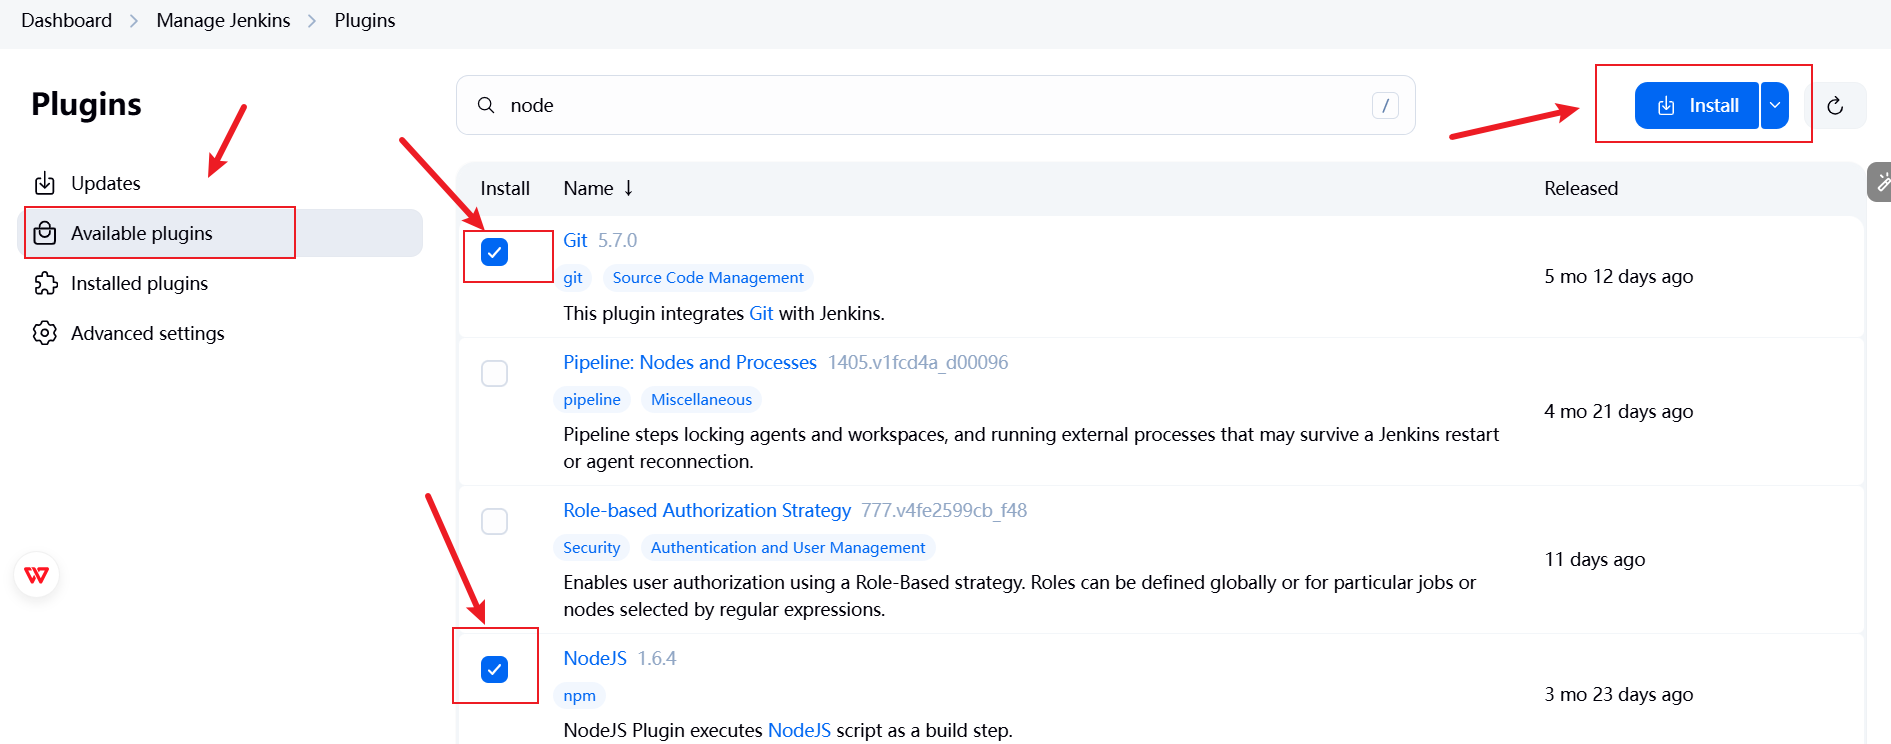Click '4 mo 21 days ago' release date
The width and height of the screenshot is (1891, 744).
[x=1619, y=411]
